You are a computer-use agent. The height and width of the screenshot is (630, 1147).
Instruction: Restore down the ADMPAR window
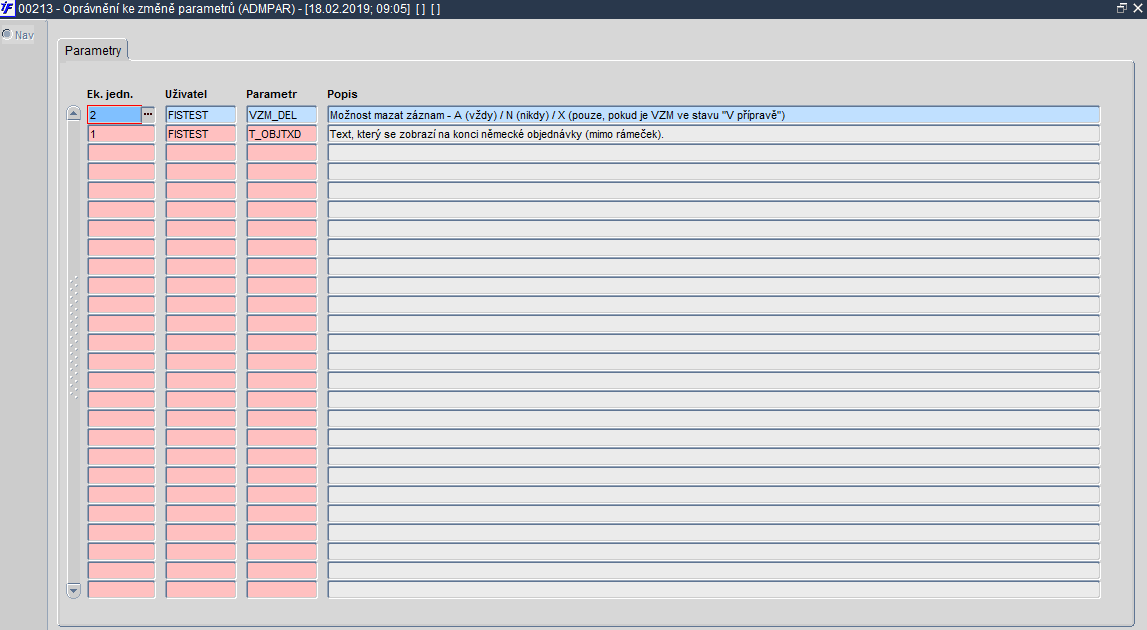[1121, 8]
